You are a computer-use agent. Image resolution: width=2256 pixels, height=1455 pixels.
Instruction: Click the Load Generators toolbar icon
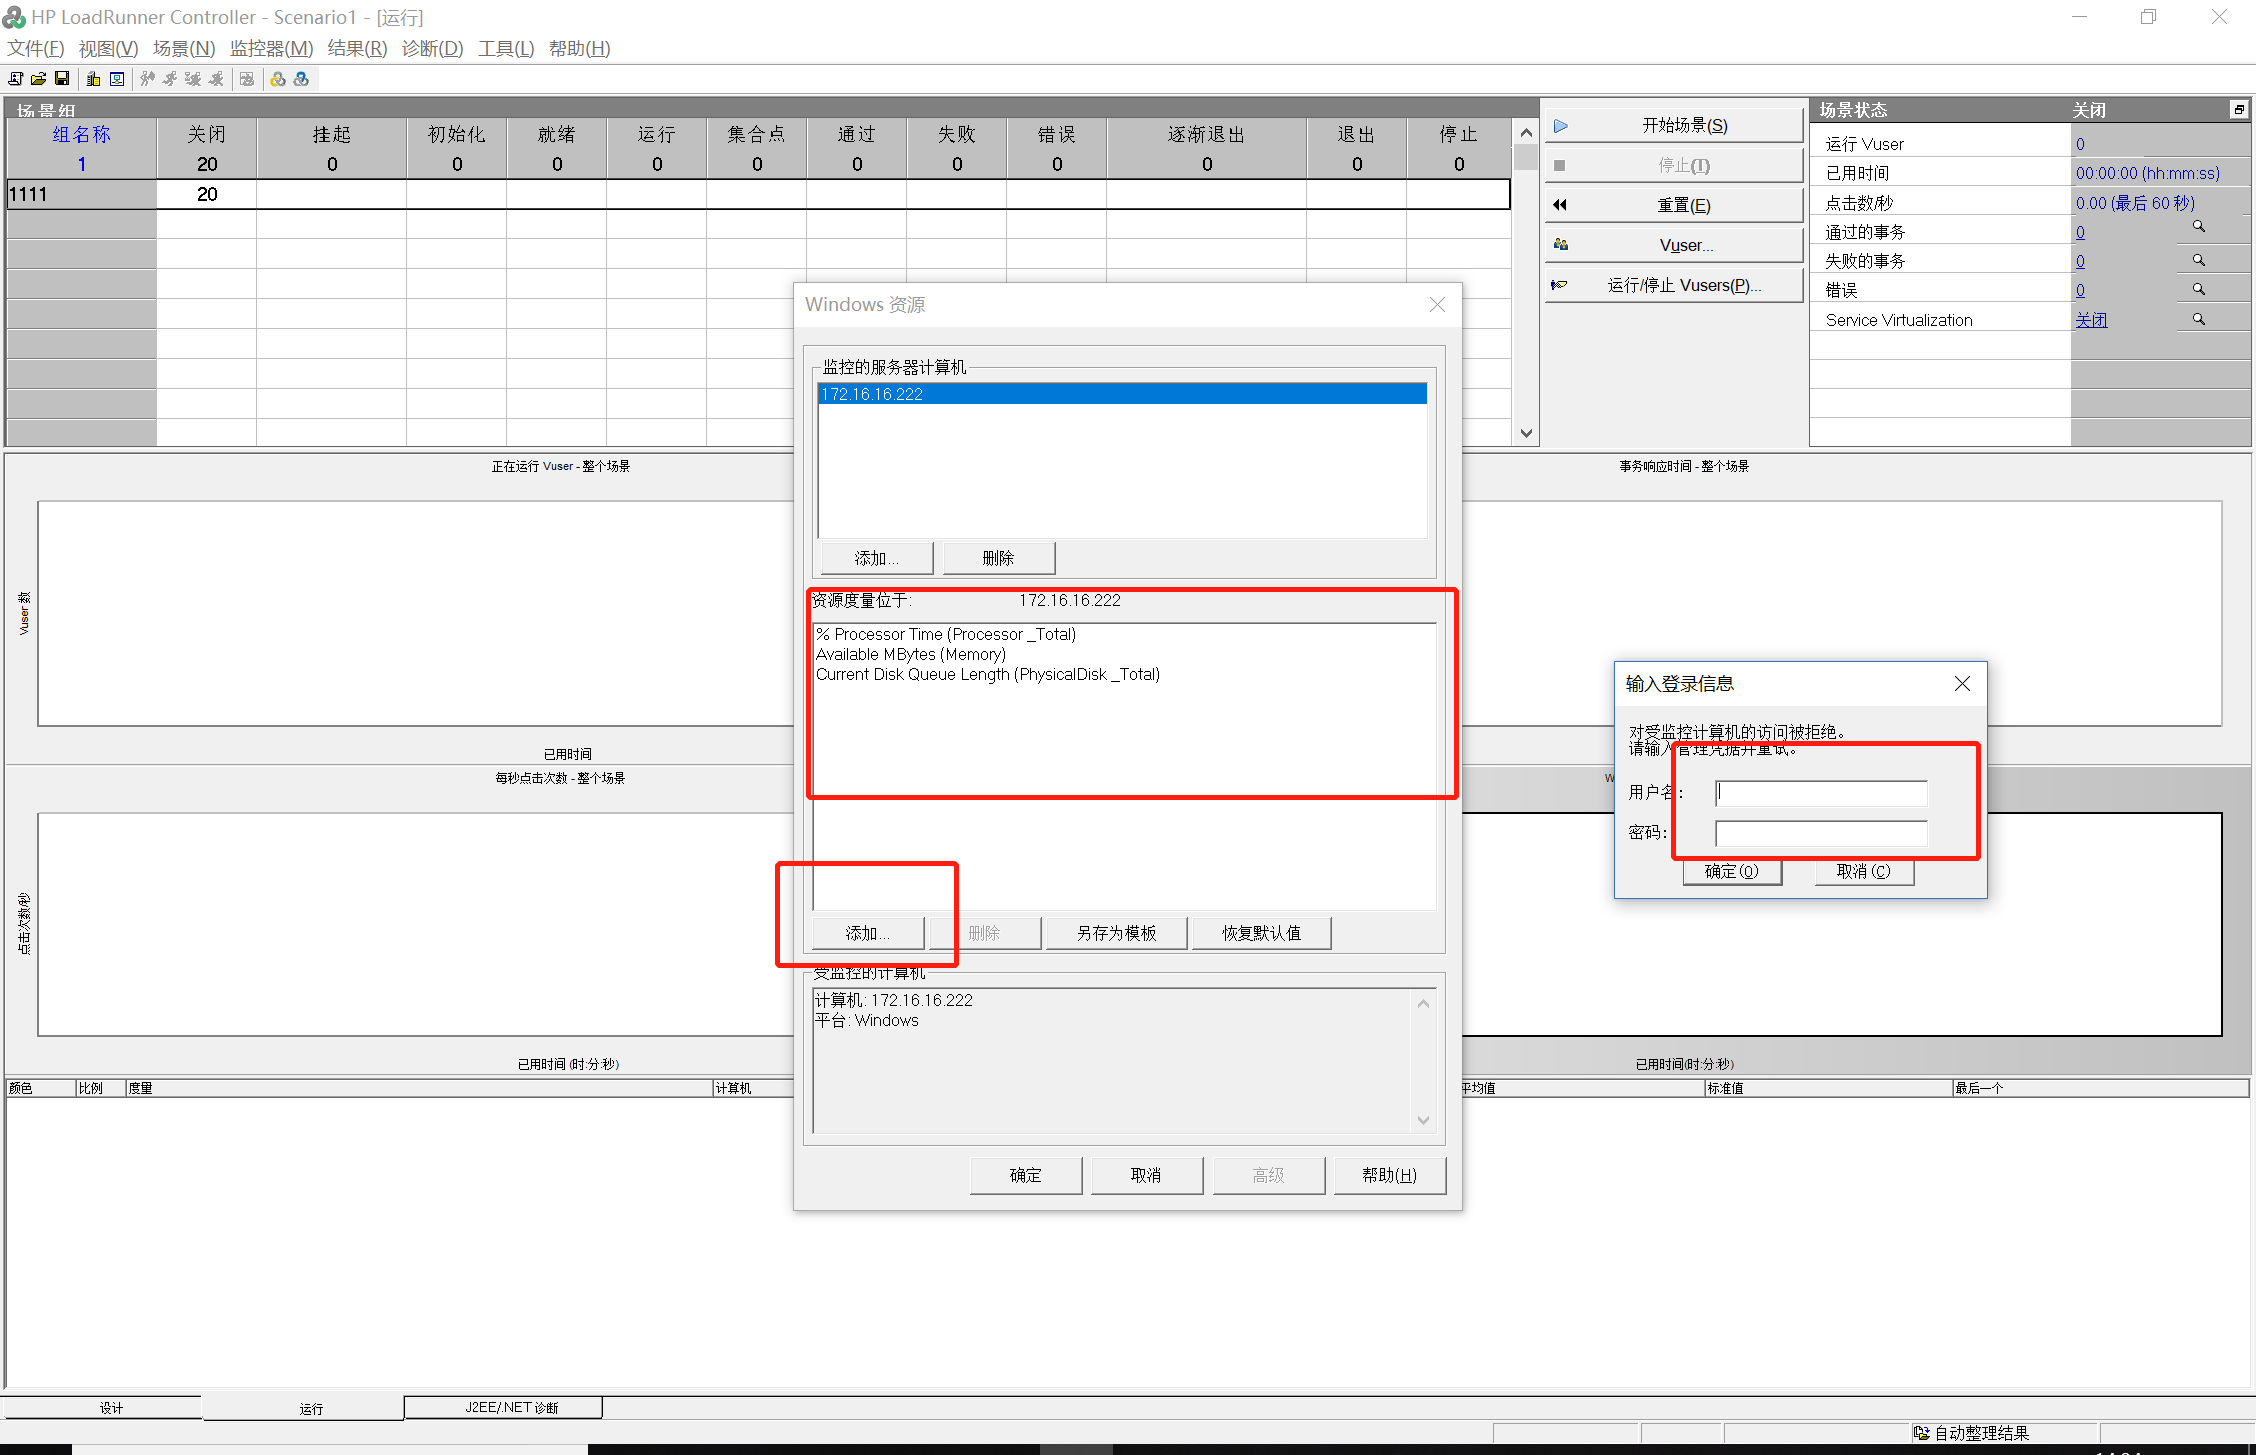coord(92,79)
